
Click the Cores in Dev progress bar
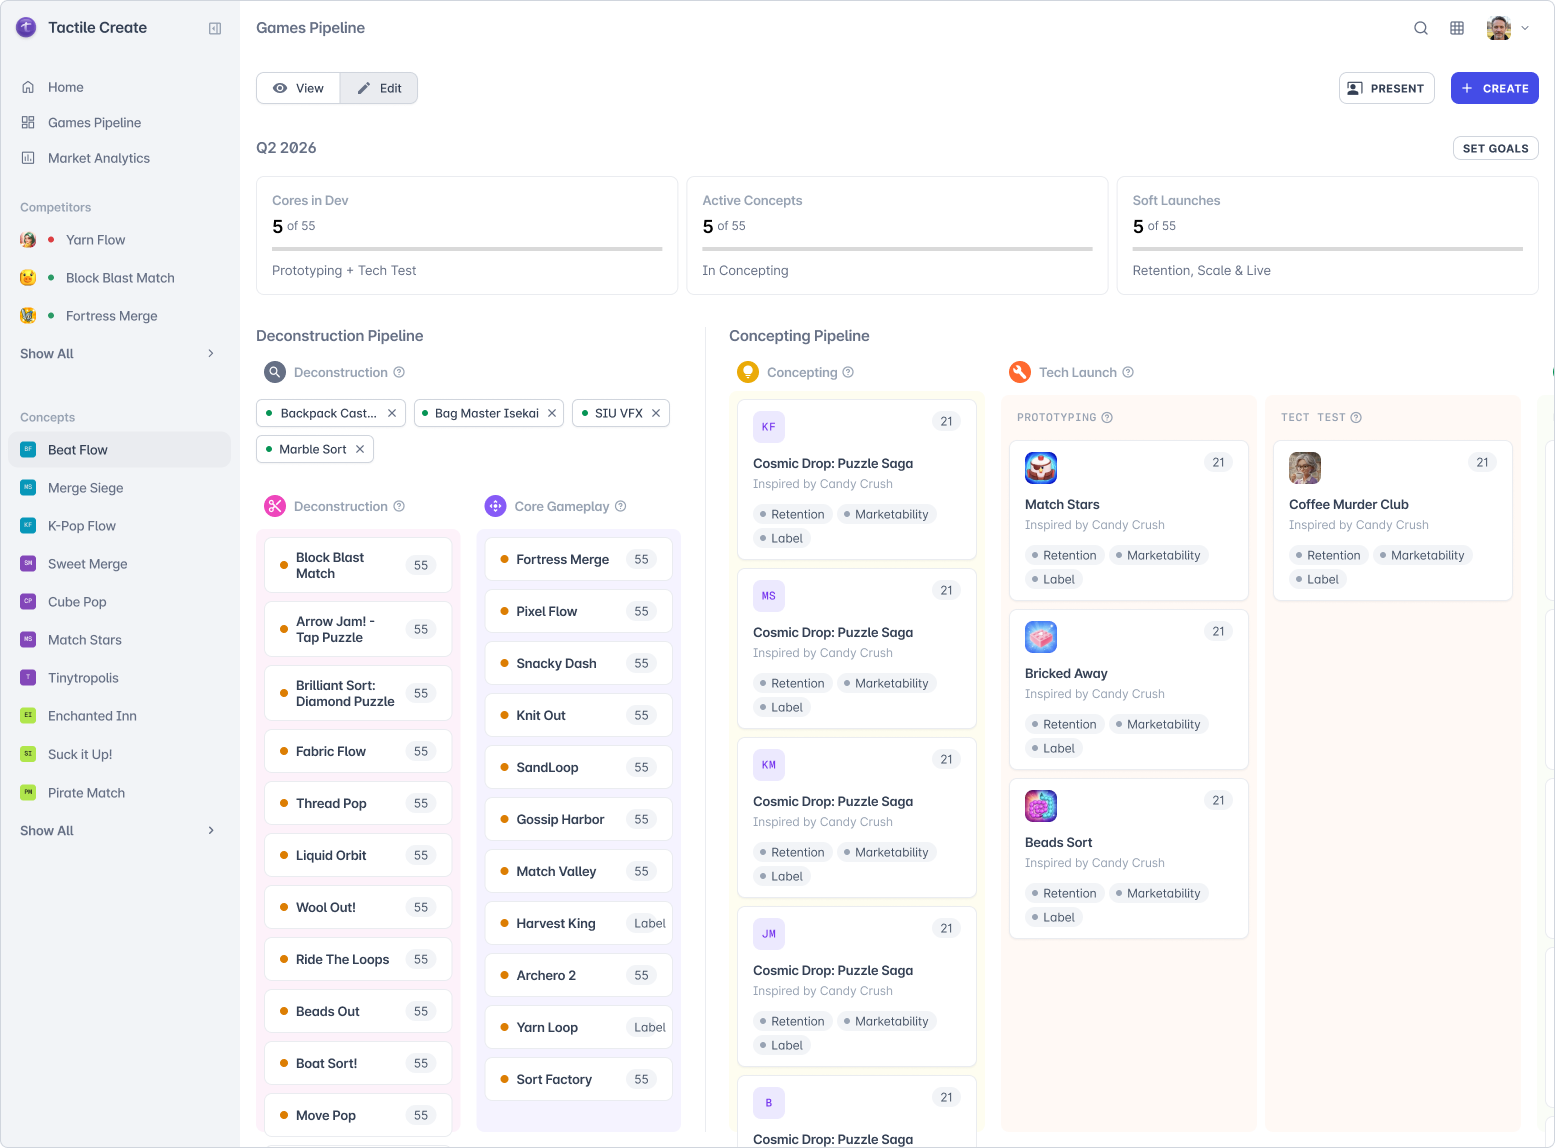(467, 249)
